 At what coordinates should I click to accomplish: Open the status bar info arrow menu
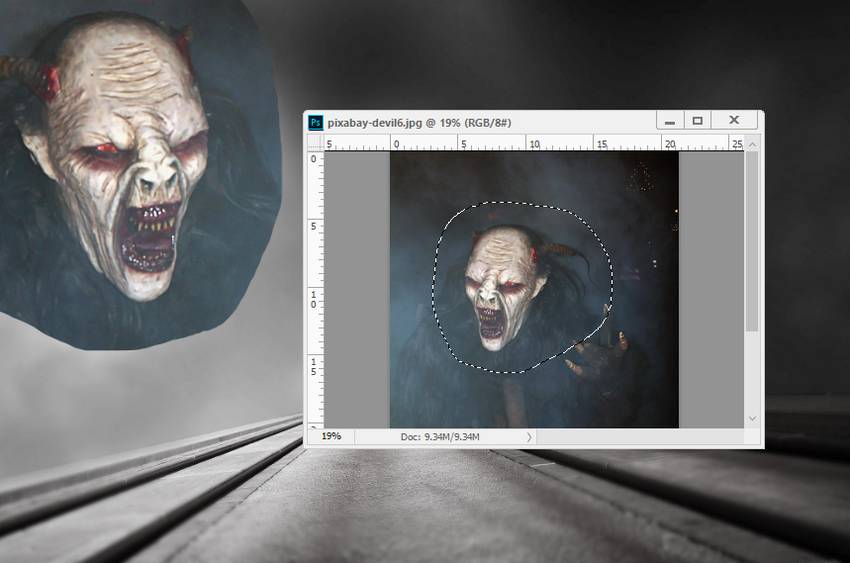tap(529, 437)
